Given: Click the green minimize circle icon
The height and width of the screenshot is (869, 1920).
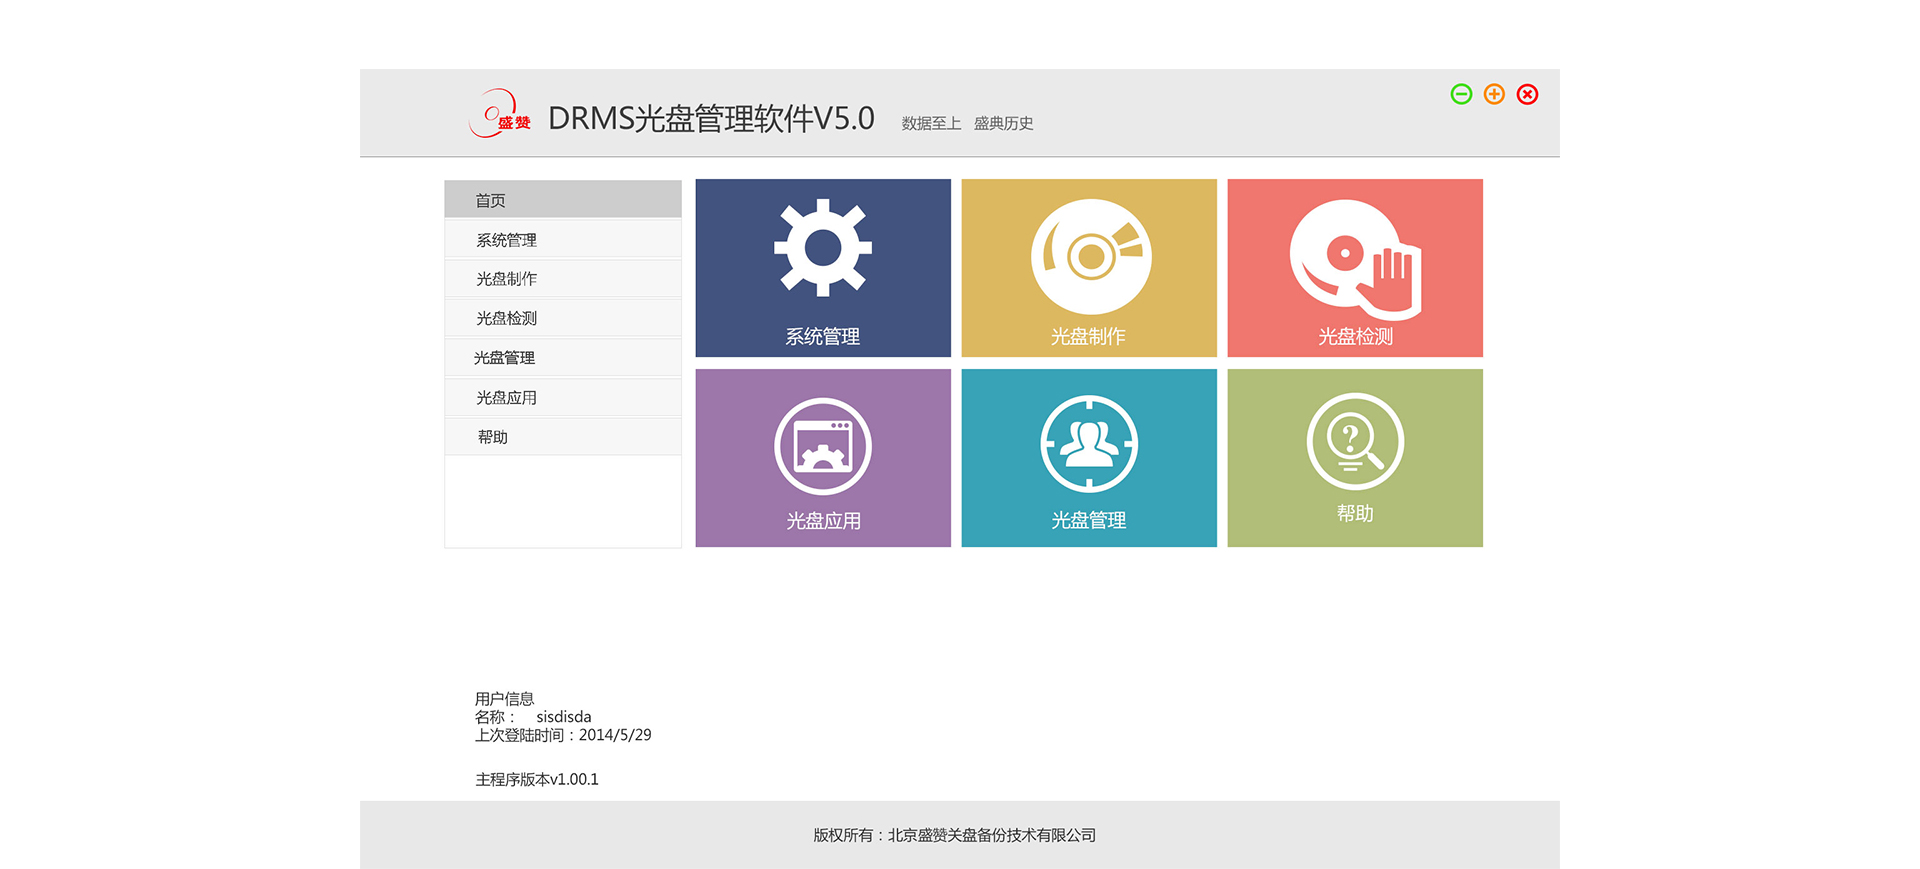Looking at the screenshot, I should pyautogui.click(x=1461, y=94).
